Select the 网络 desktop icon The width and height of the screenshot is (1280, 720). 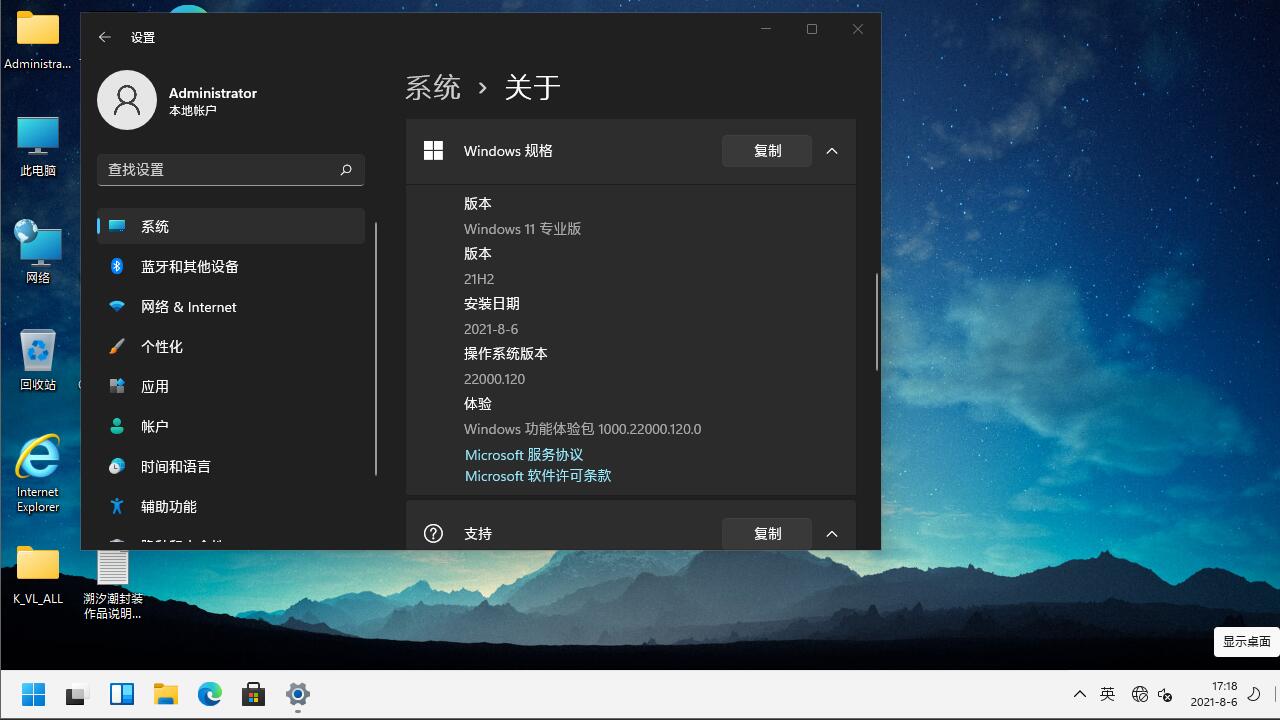38,252
